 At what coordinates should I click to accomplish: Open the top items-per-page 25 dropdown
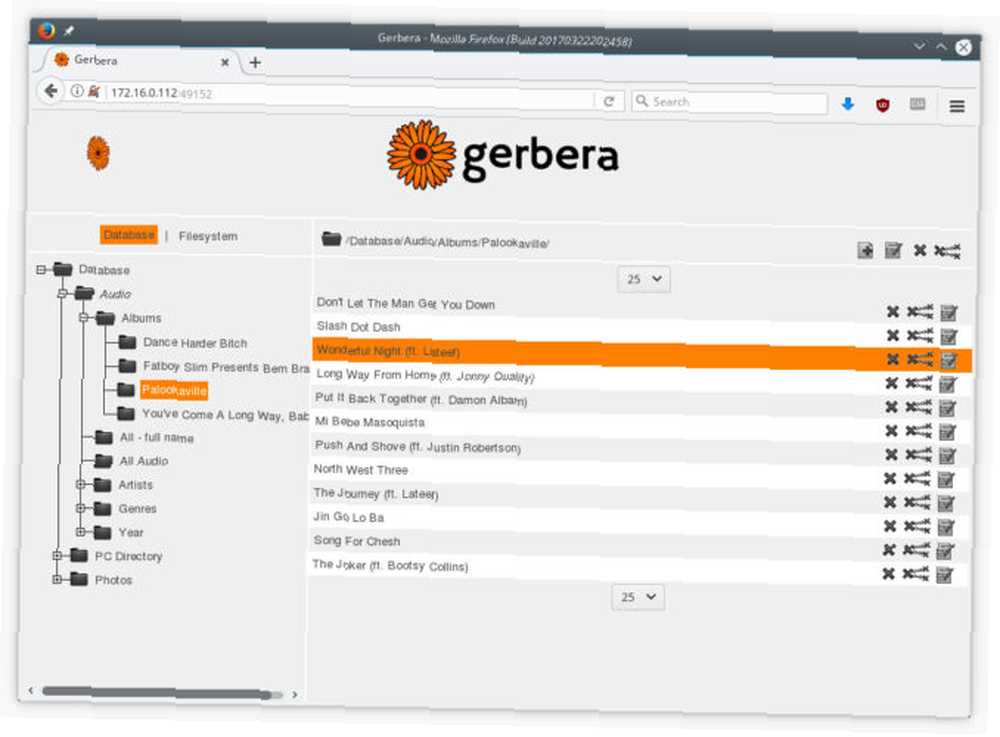(643, 279)
